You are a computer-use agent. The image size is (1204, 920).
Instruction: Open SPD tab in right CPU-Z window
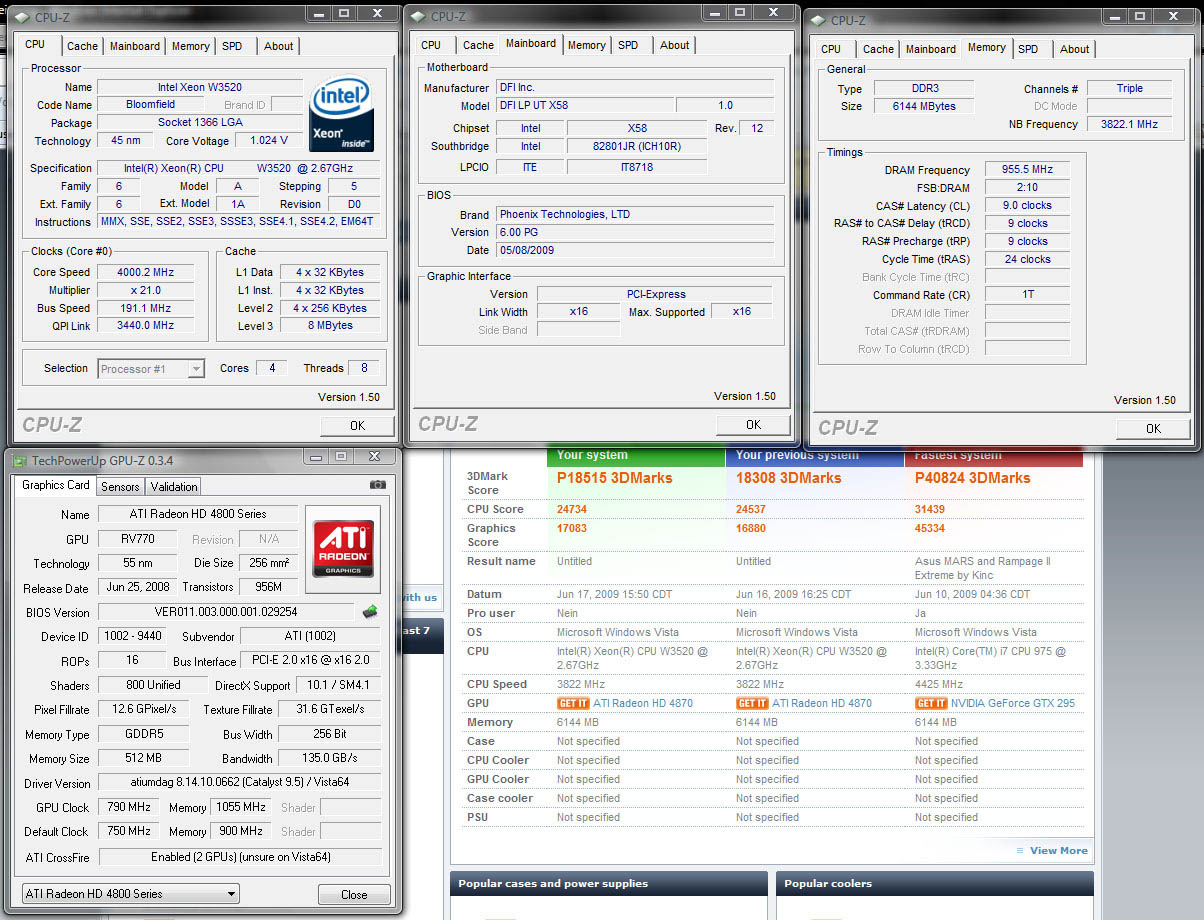click(1028, 49)
